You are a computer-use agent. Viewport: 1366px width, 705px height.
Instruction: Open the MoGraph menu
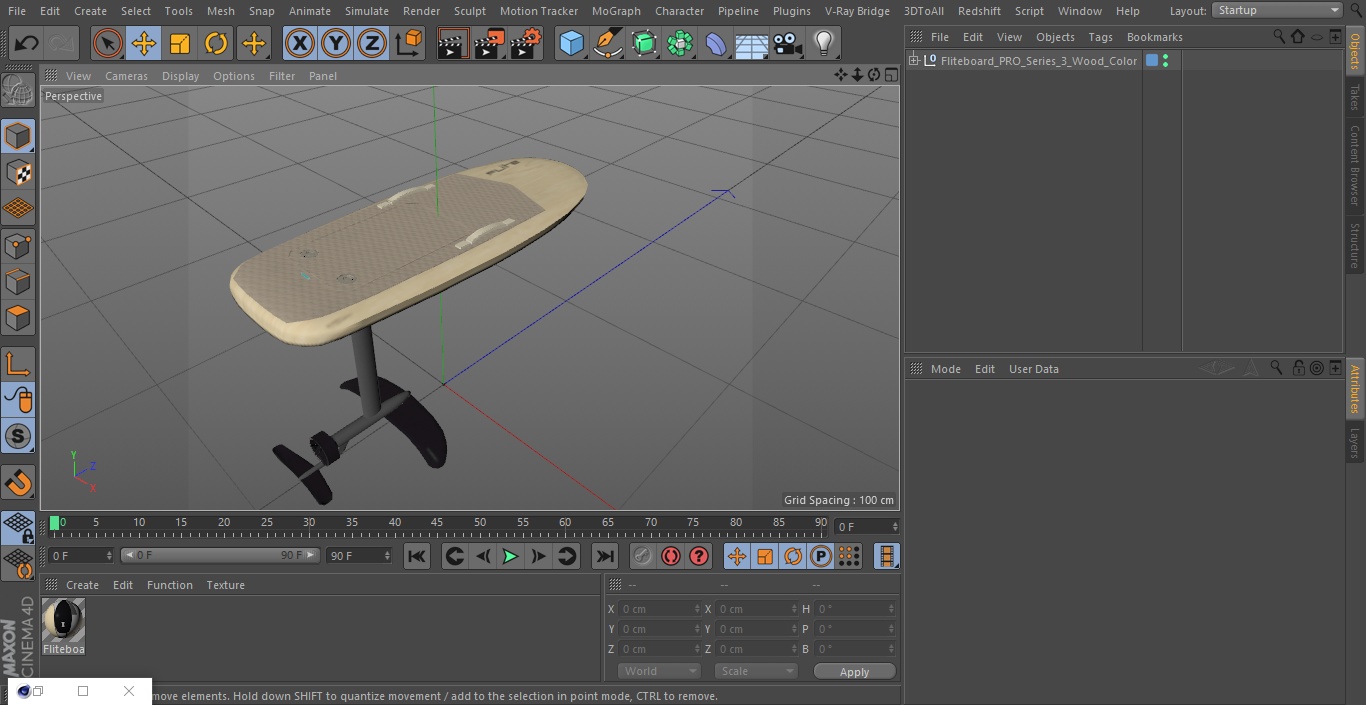(616, 11)
